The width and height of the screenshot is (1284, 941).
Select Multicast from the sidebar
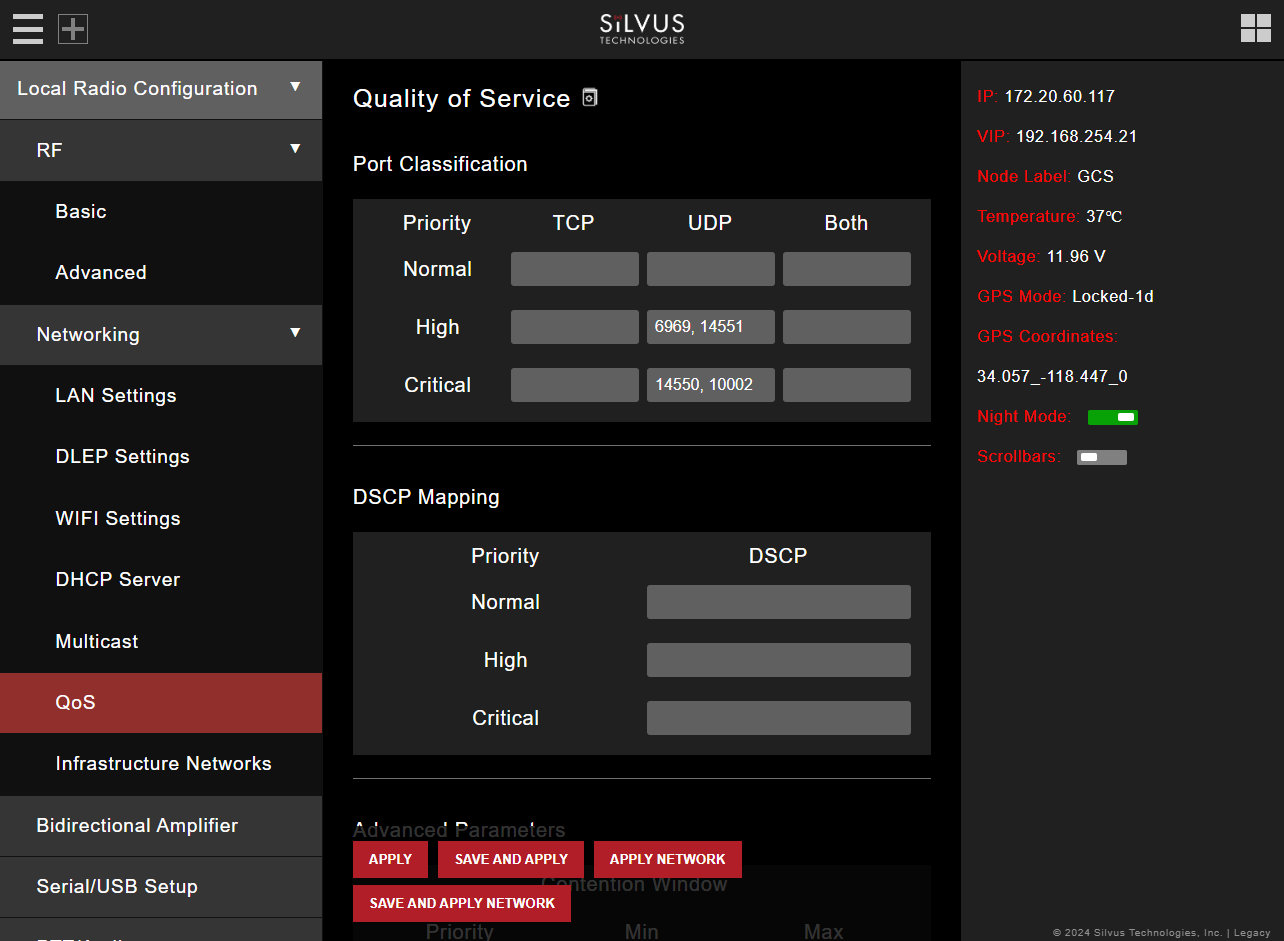(x=96, y=641)
